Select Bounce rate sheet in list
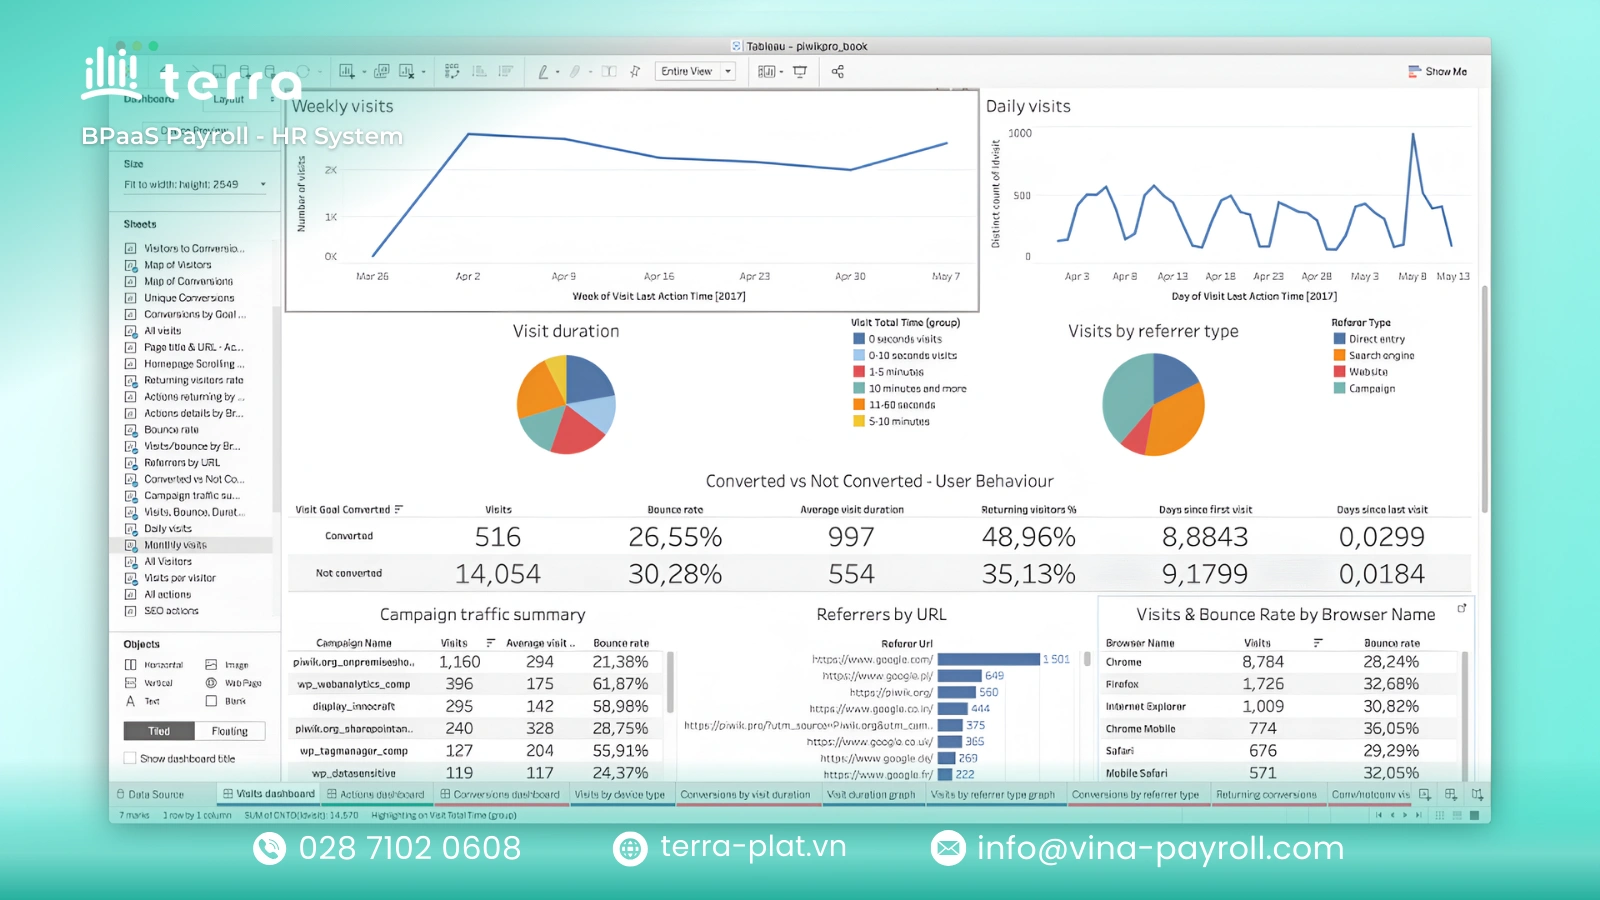The image size is (1600, 900). [172, 430]
